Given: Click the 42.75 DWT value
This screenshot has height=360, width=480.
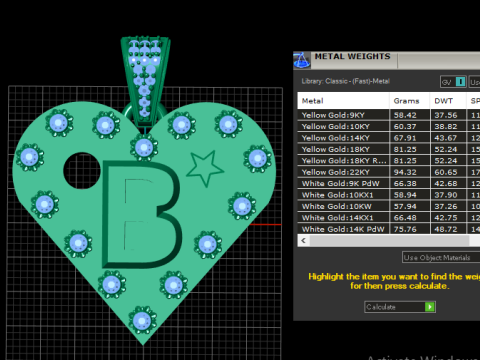Looking at the screenshot, I should [446, 217].
